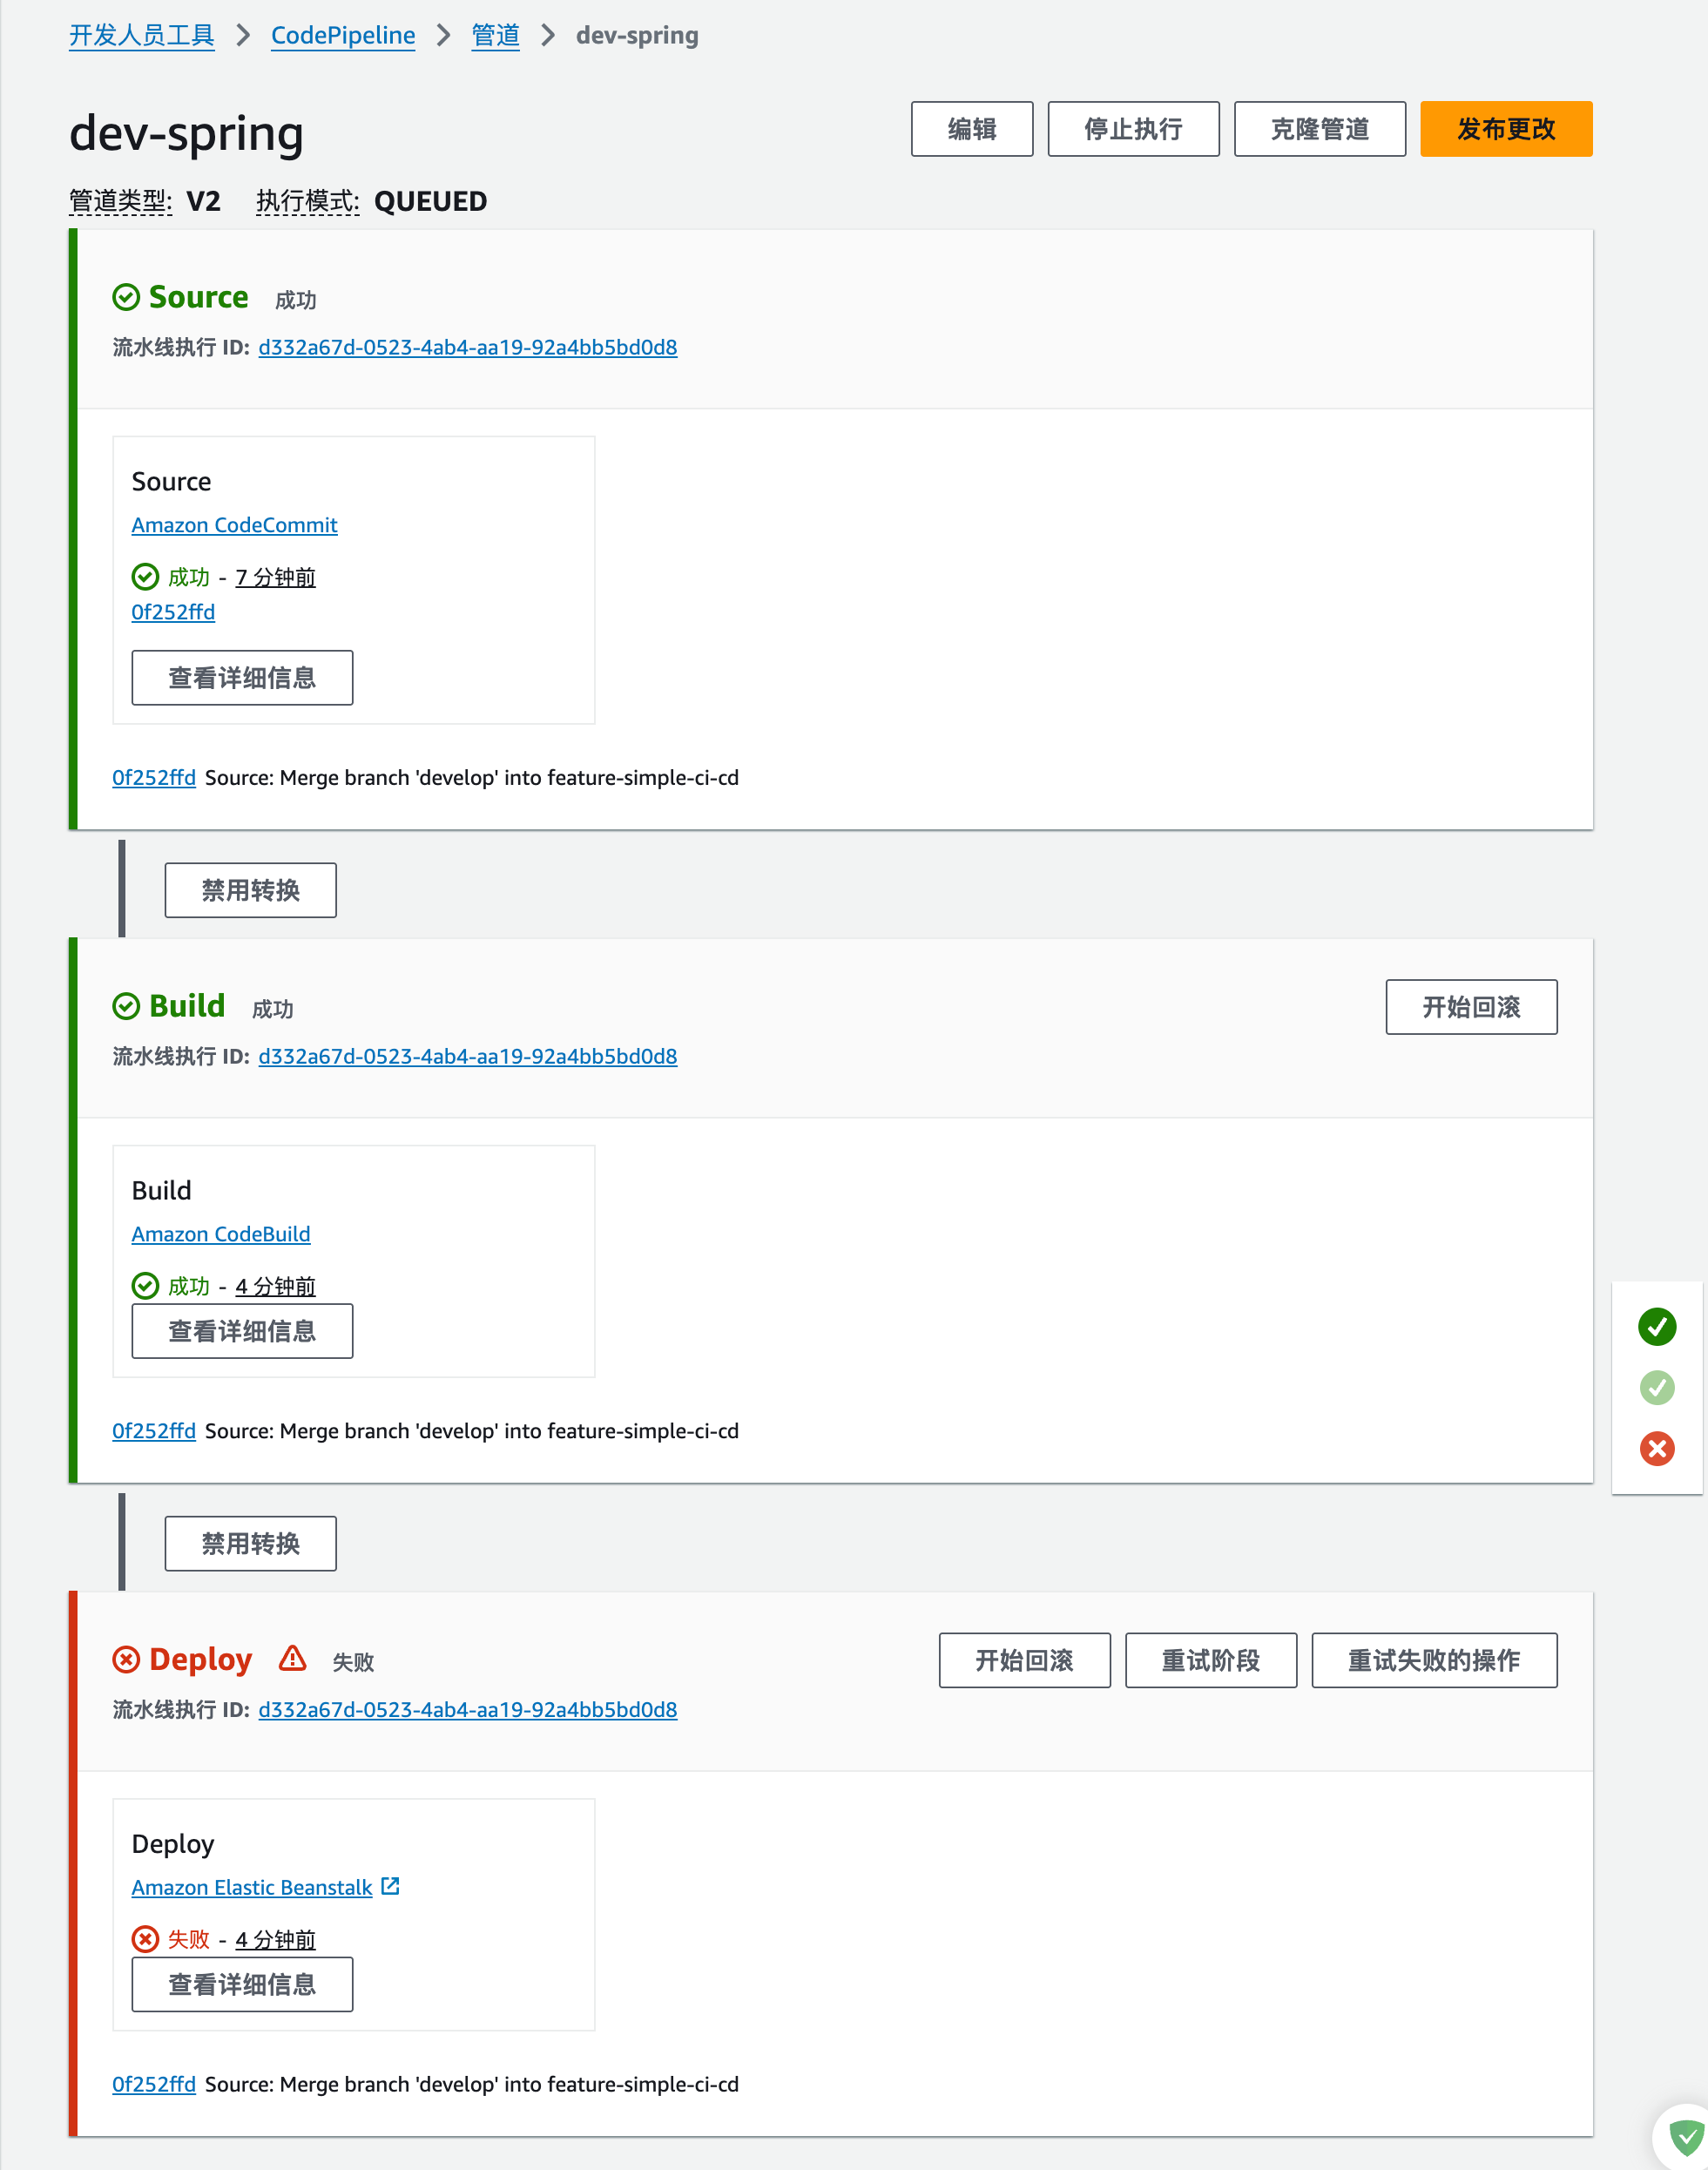Click the green shield icon at bottom corner

1686,2138
